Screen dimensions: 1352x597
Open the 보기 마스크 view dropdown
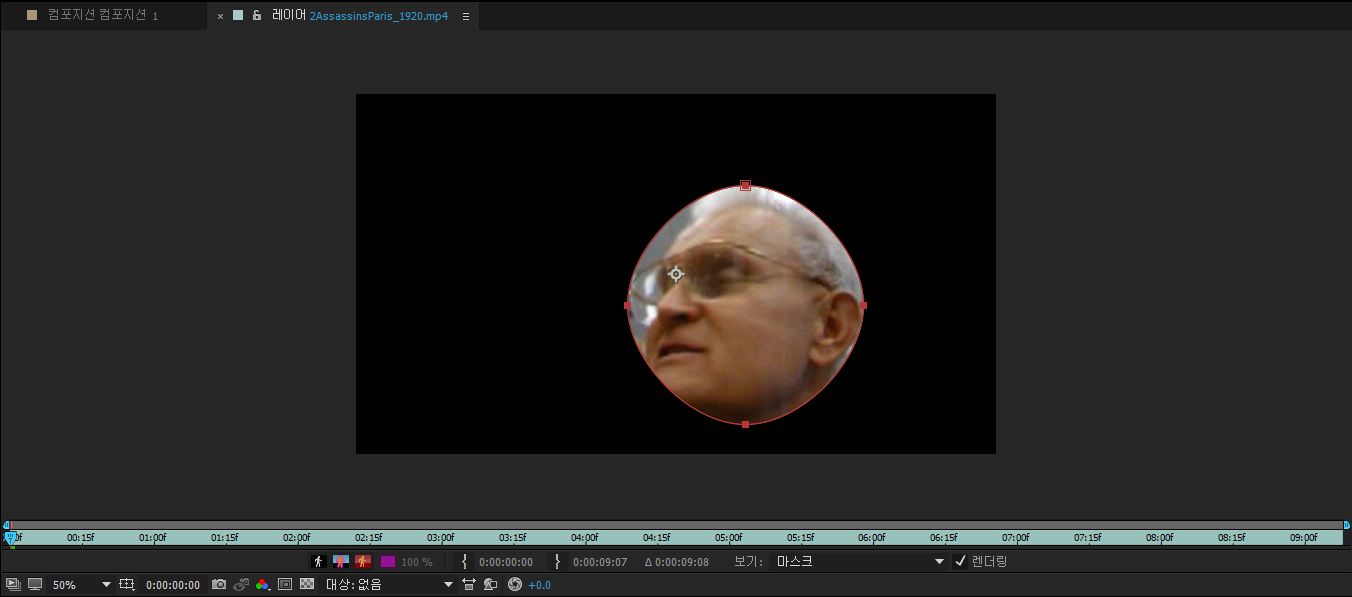859,562
